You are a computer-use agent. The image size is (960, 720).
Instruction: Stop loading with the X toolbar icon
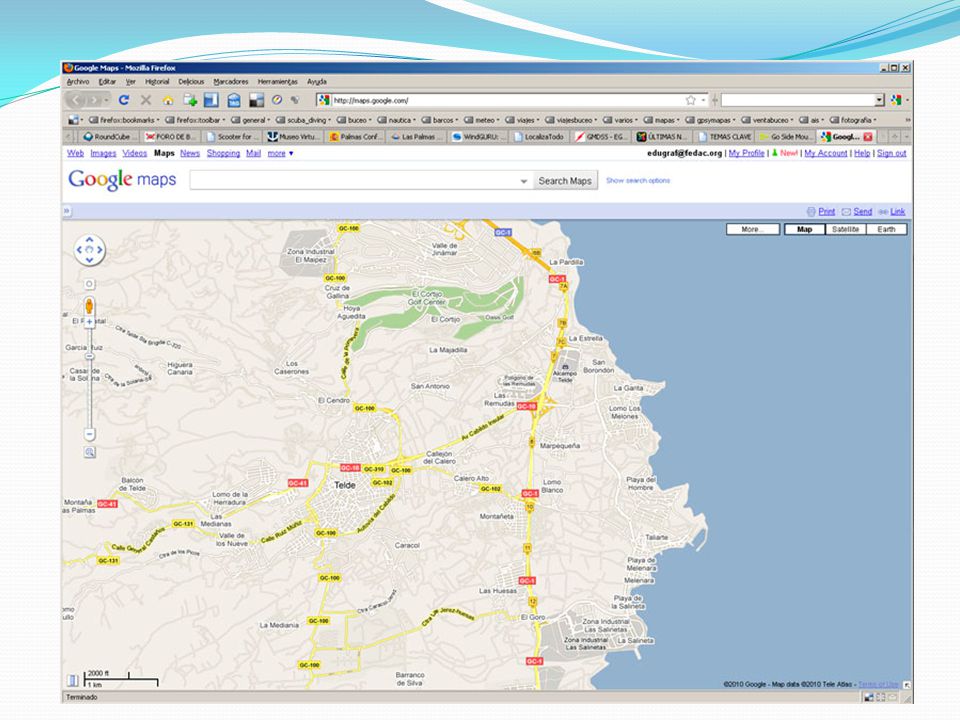(x=146, y=100)
